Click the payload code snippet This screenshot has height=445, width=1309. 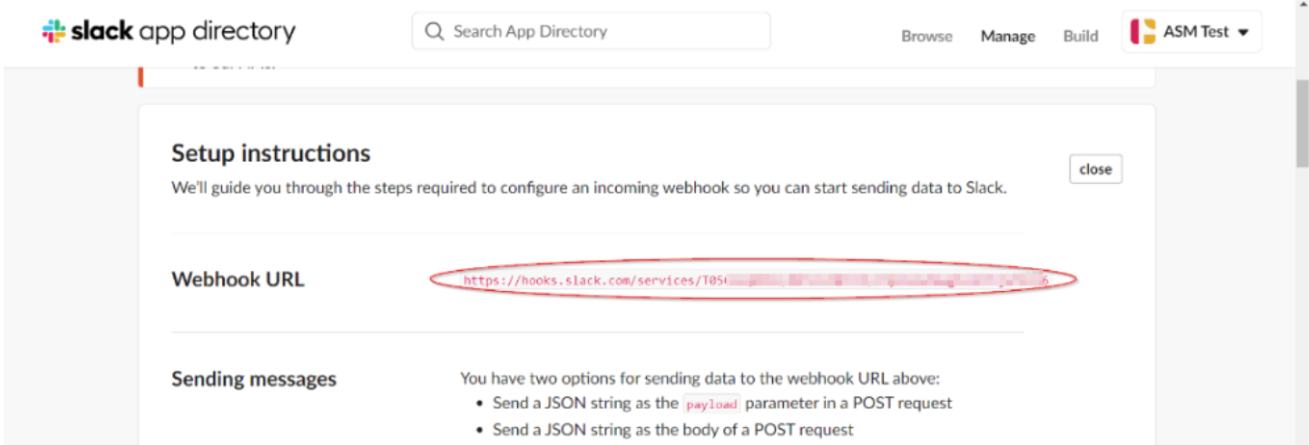pyautogui.click(x=712, y=404)
